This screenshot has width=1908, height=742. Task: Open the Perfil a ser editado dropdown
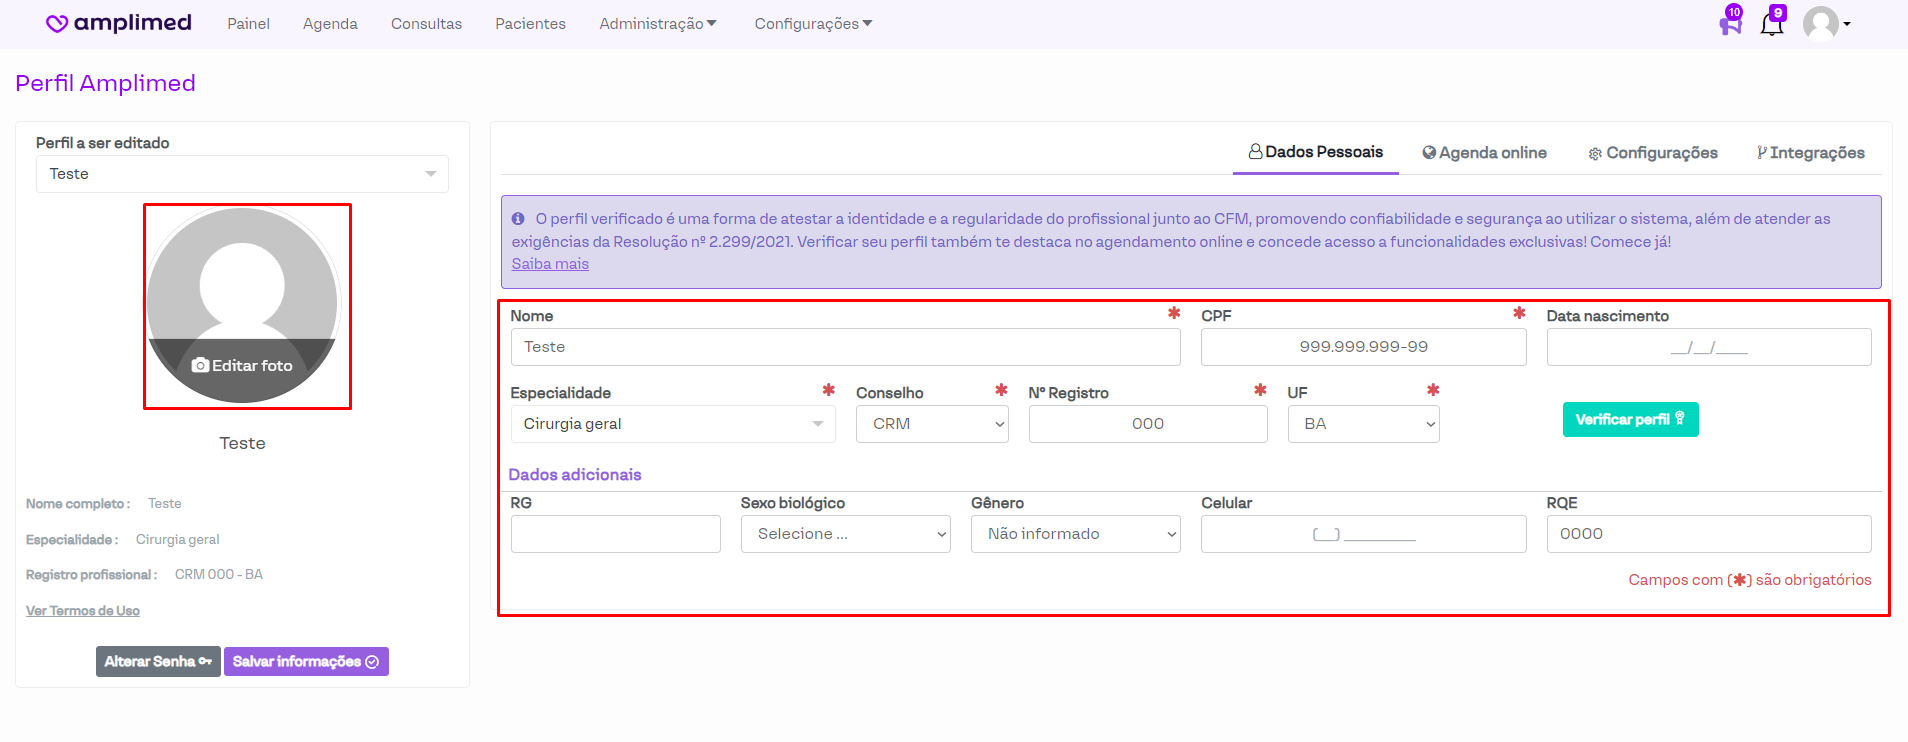tap(242, 174)
